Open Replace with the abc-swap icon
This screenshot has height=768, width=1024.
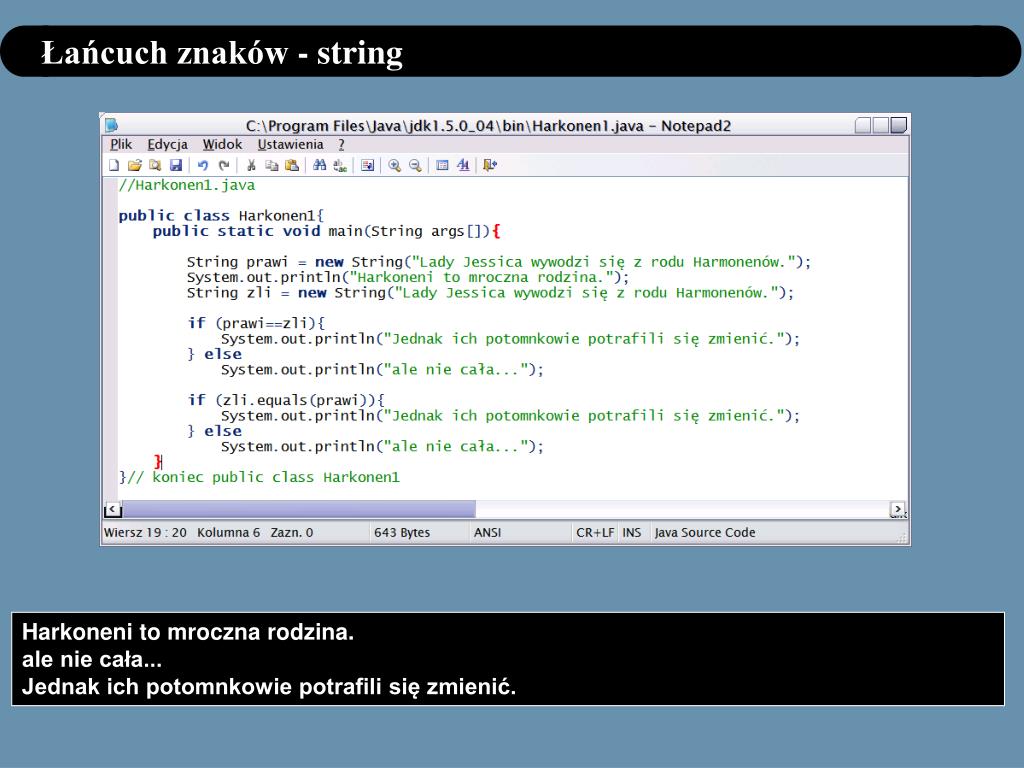(x=340, y=165)
